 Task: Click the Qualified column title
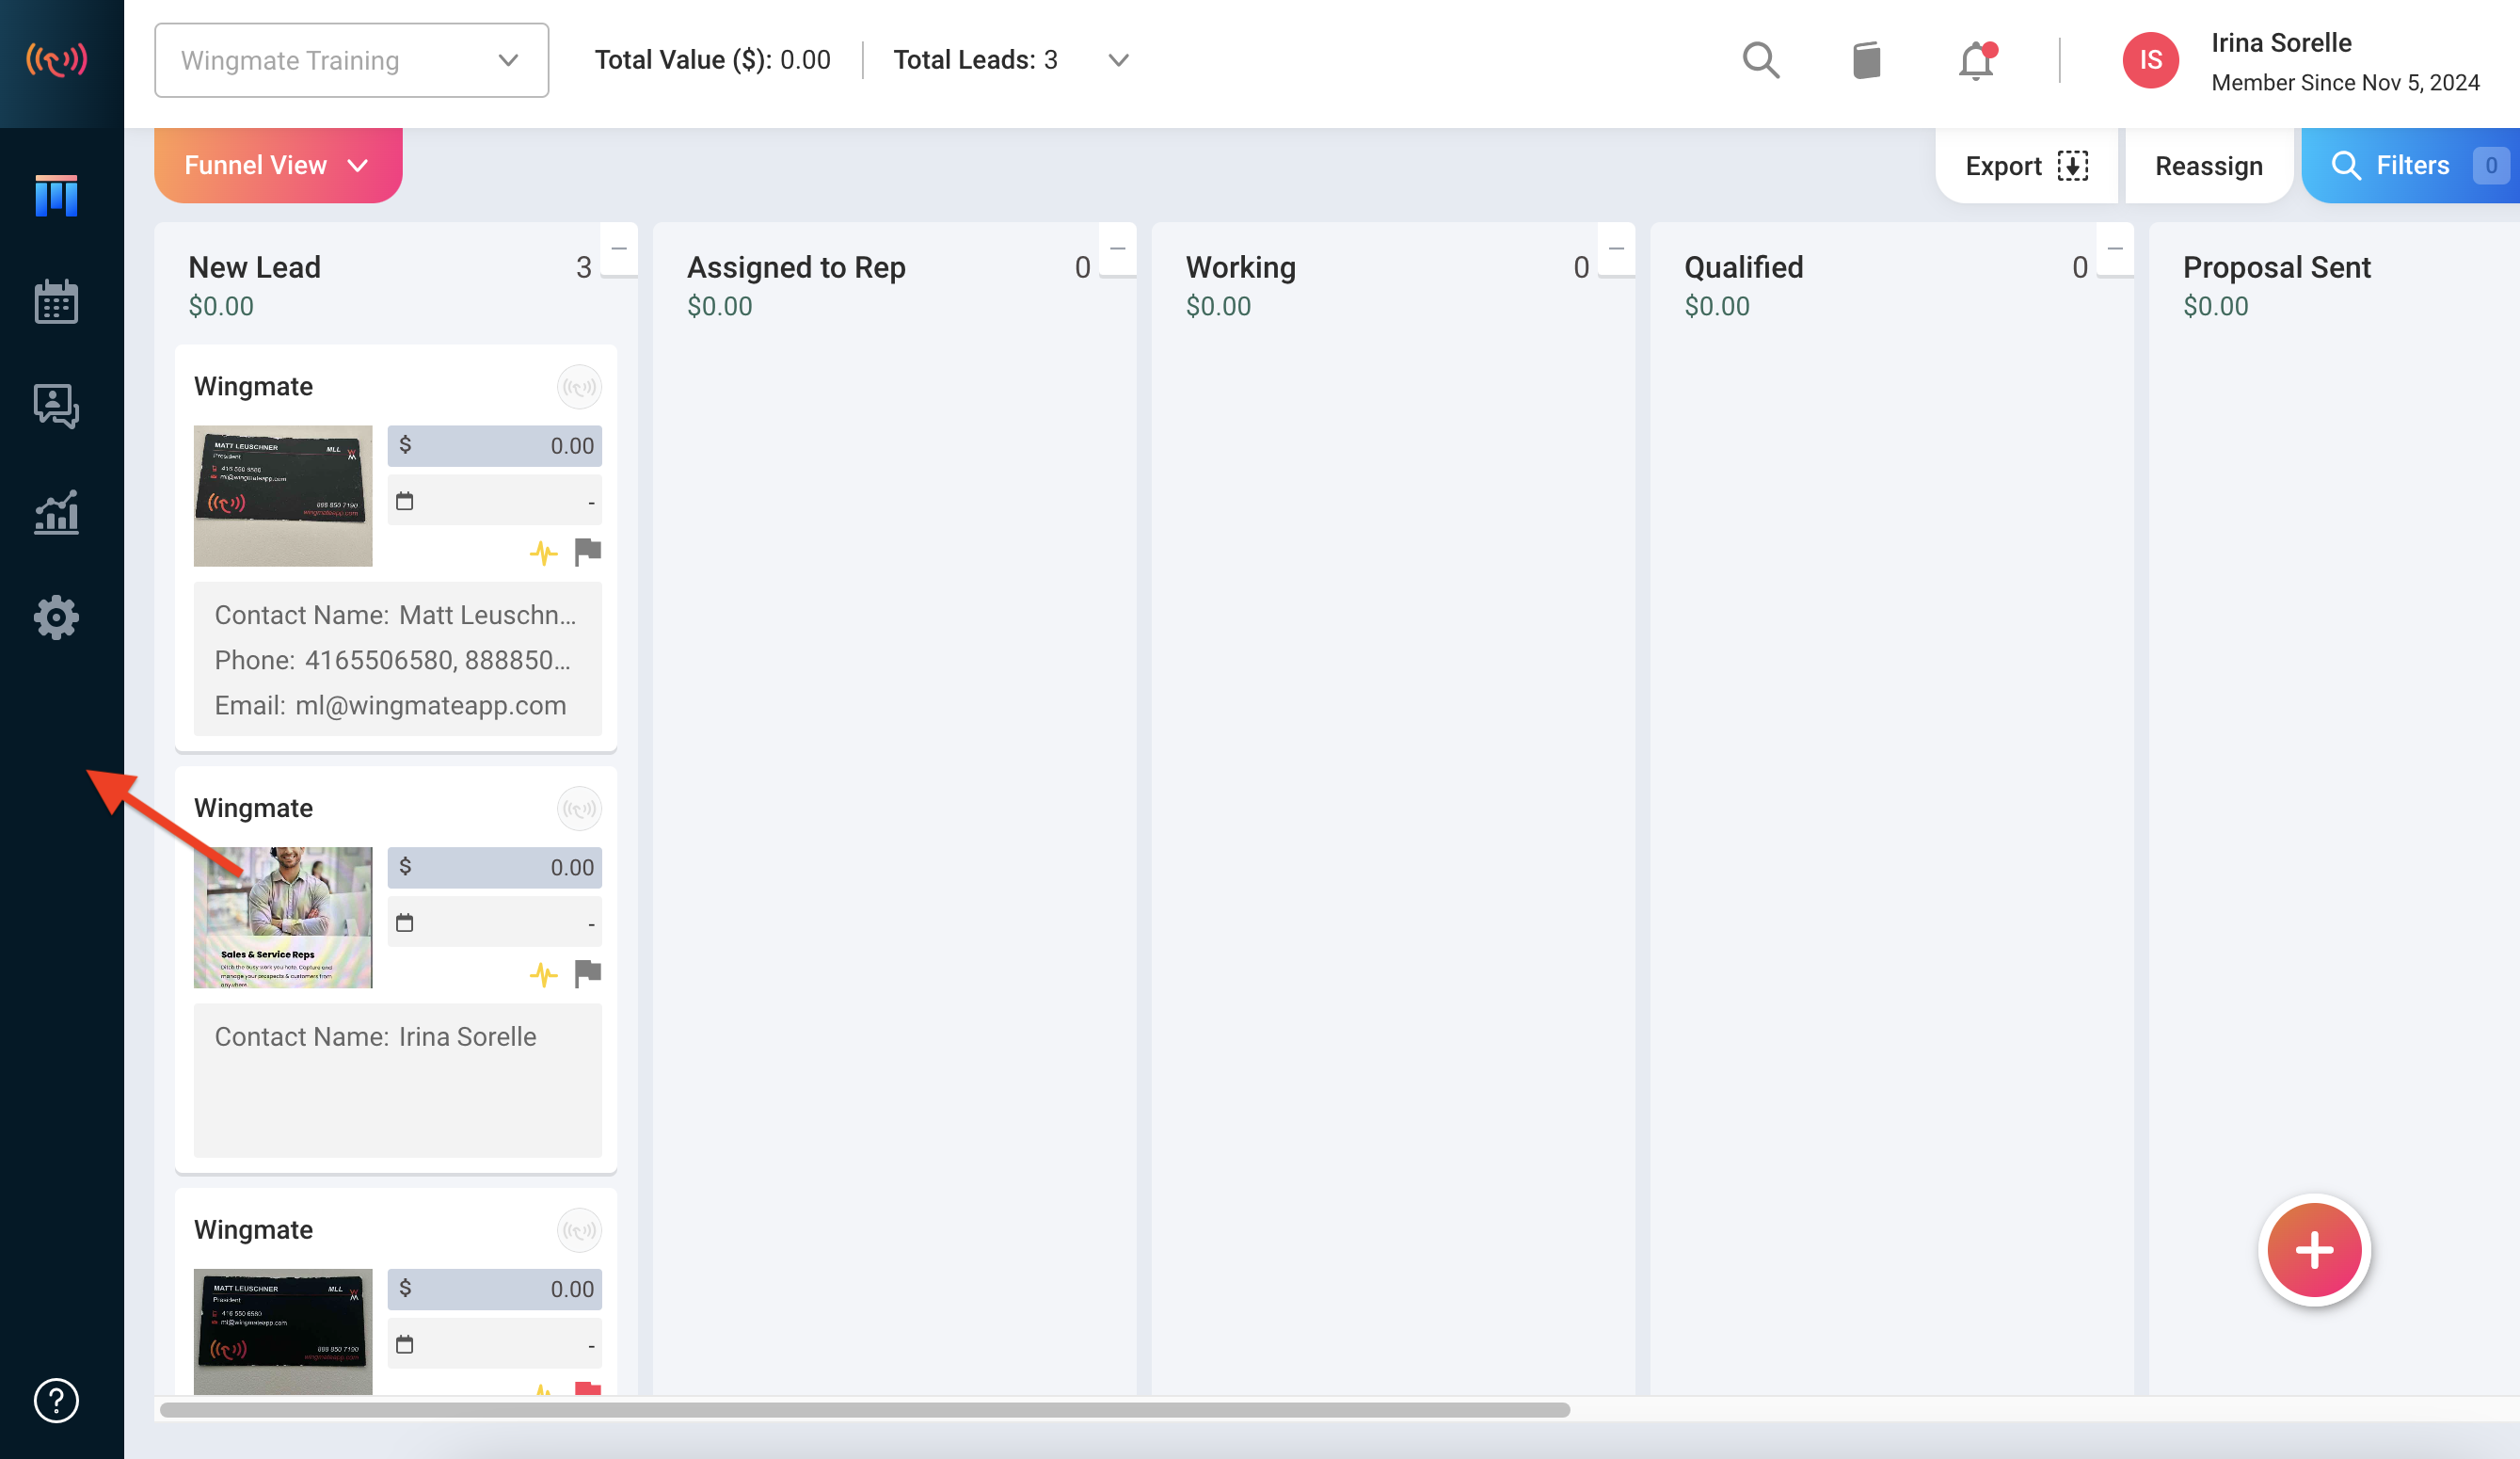point(1743,267)
